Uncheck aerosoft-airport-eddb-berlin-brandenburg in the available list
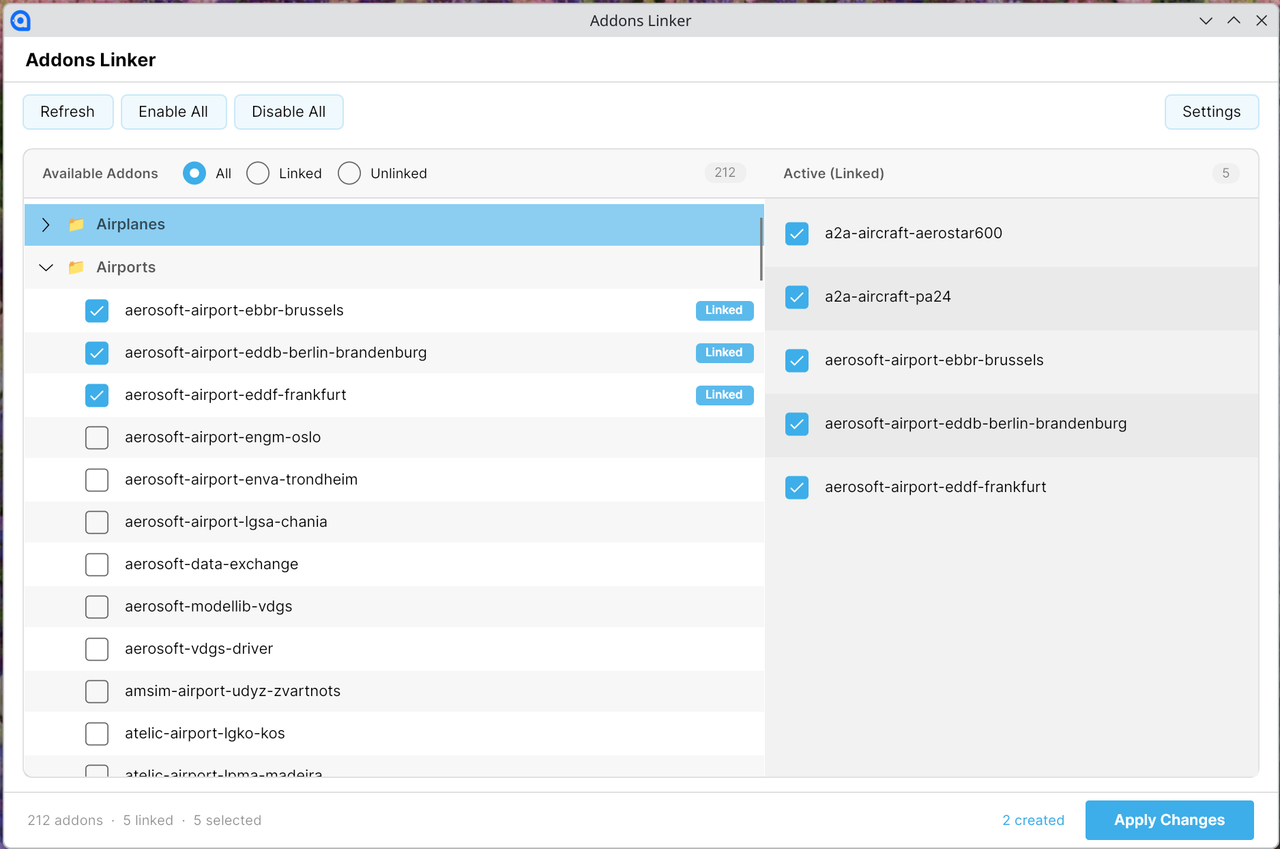This screenshot has height=849, width=1280. tap(97, 353)
